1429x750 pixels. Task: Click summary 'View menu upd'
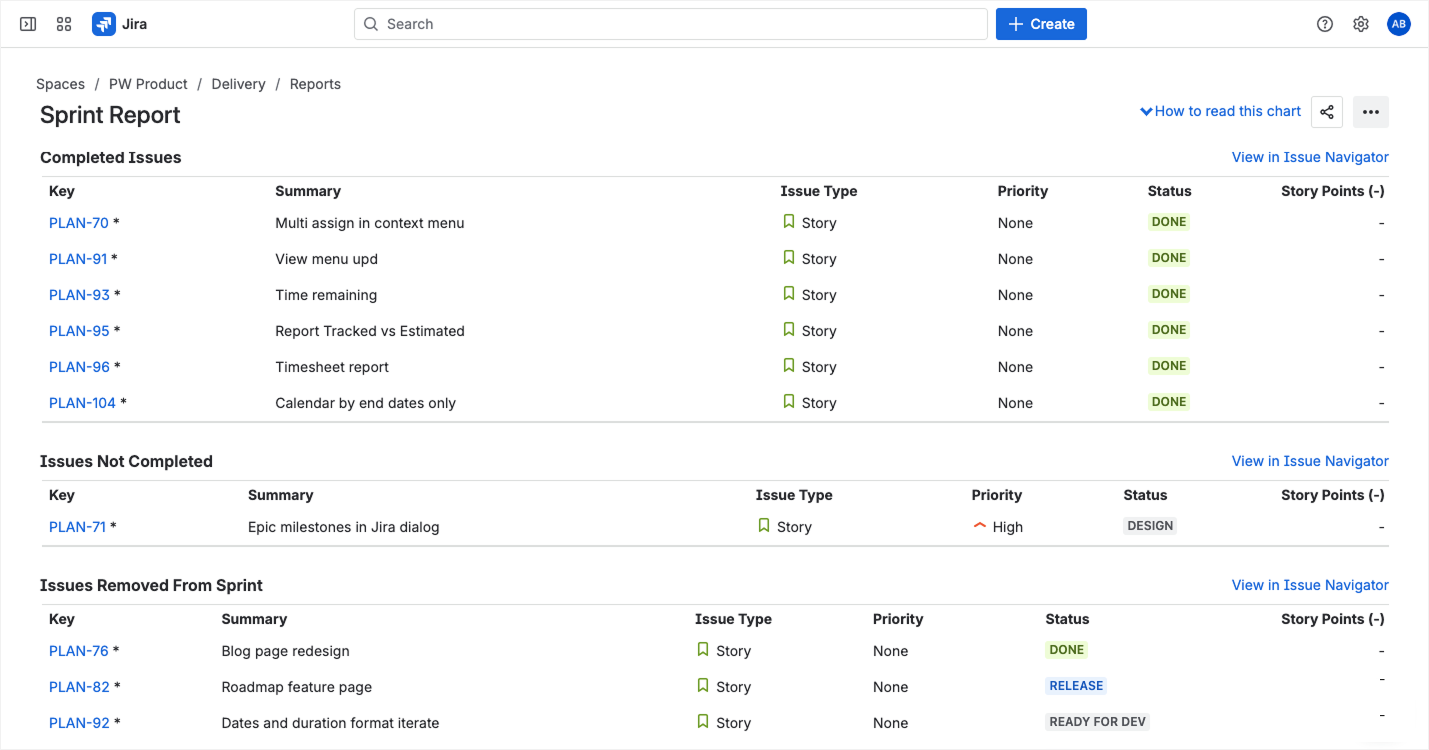click(327, 259)
